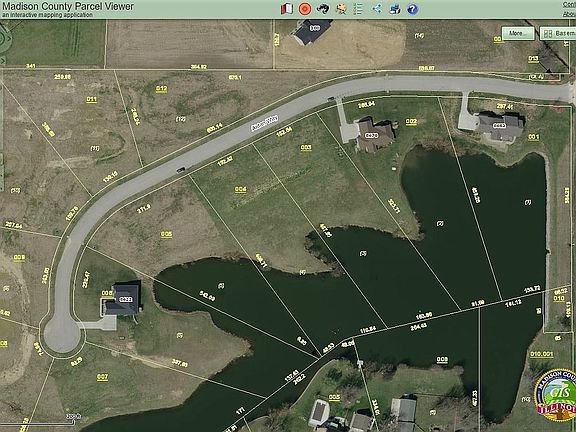Open the blue help question mark
The image size is (576, 432).
tap(413, 9)
